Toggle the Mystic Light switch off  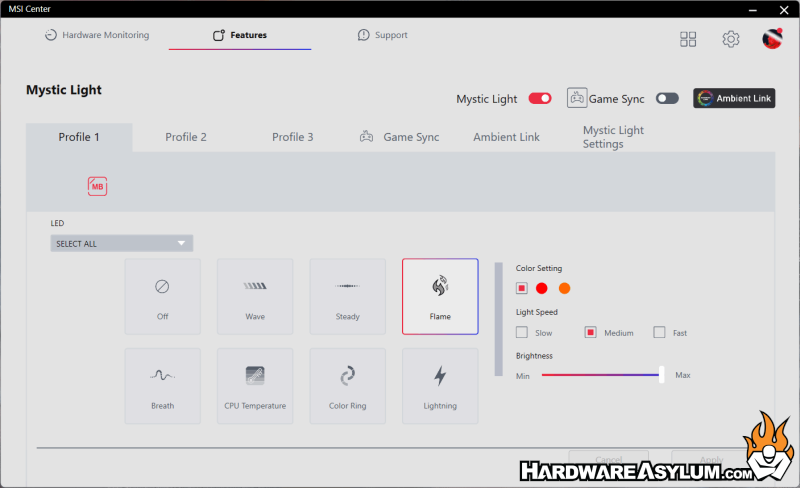pyautogui.click(x=540, y=98)
